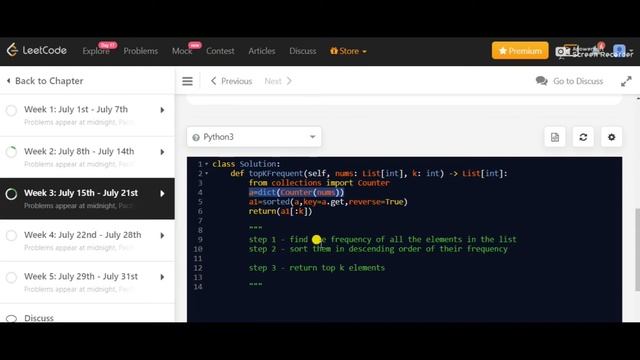
Task: Click the Week 1: July 1st - July 7th title
Action: pyautogui.click(x=76, y=109)
